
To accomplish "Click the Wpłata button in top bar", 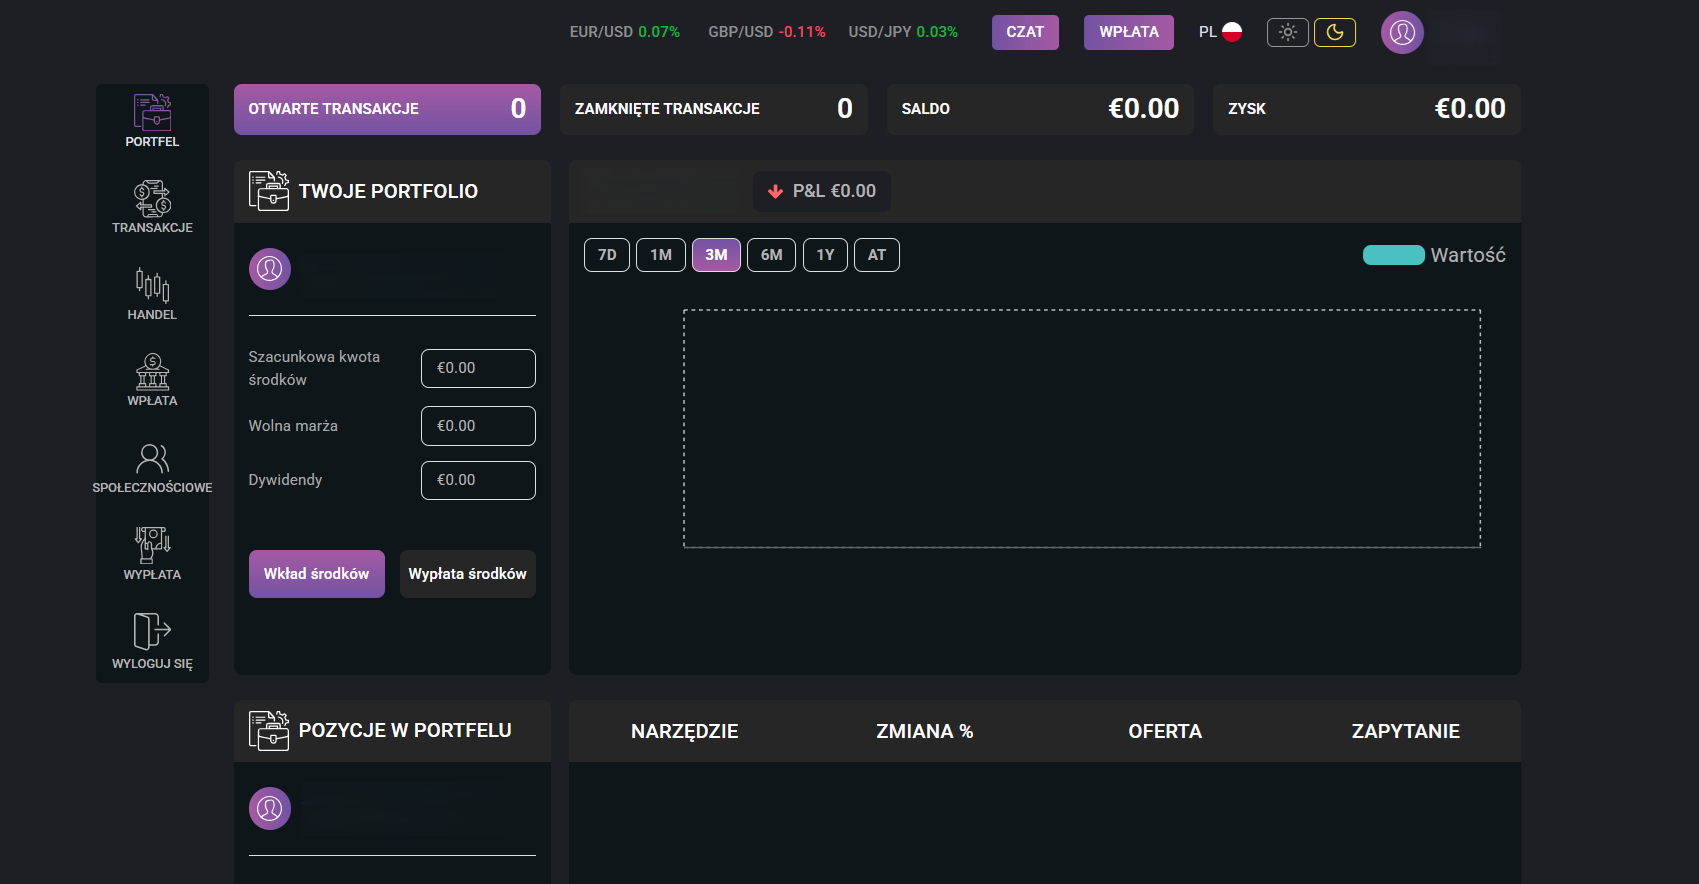I will click(1129, 32).
